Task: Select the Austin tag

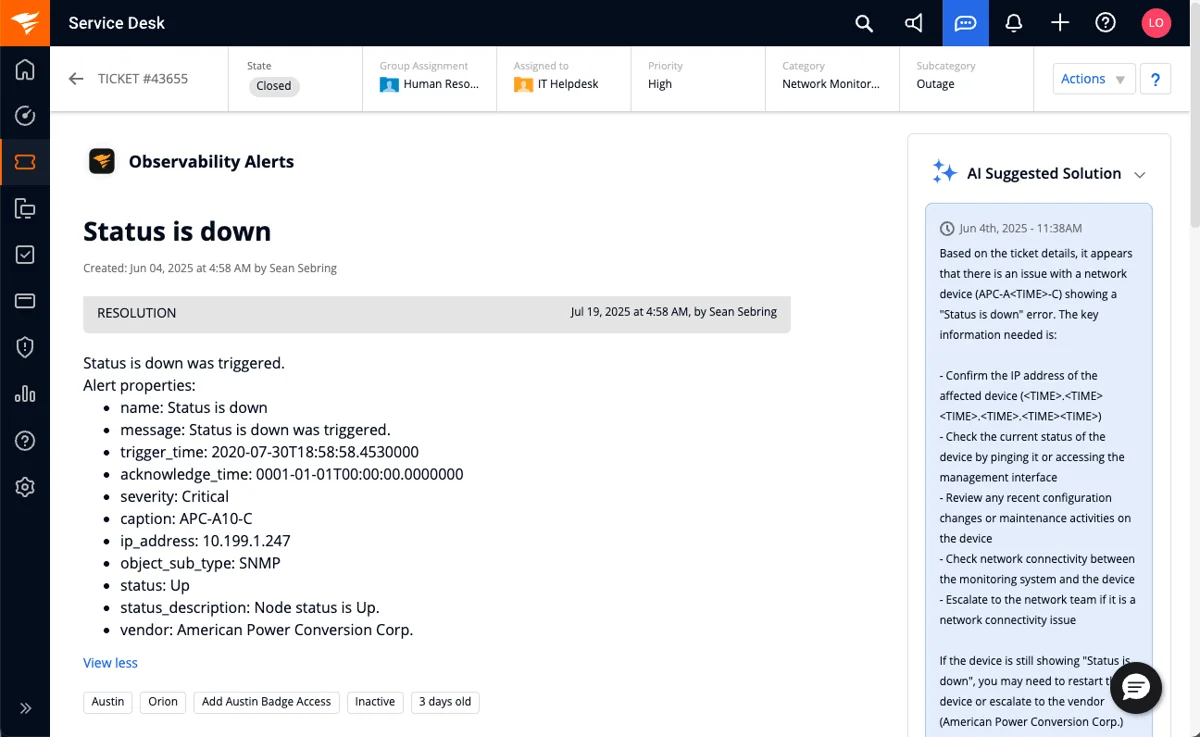Action: [x=108, y=702]
